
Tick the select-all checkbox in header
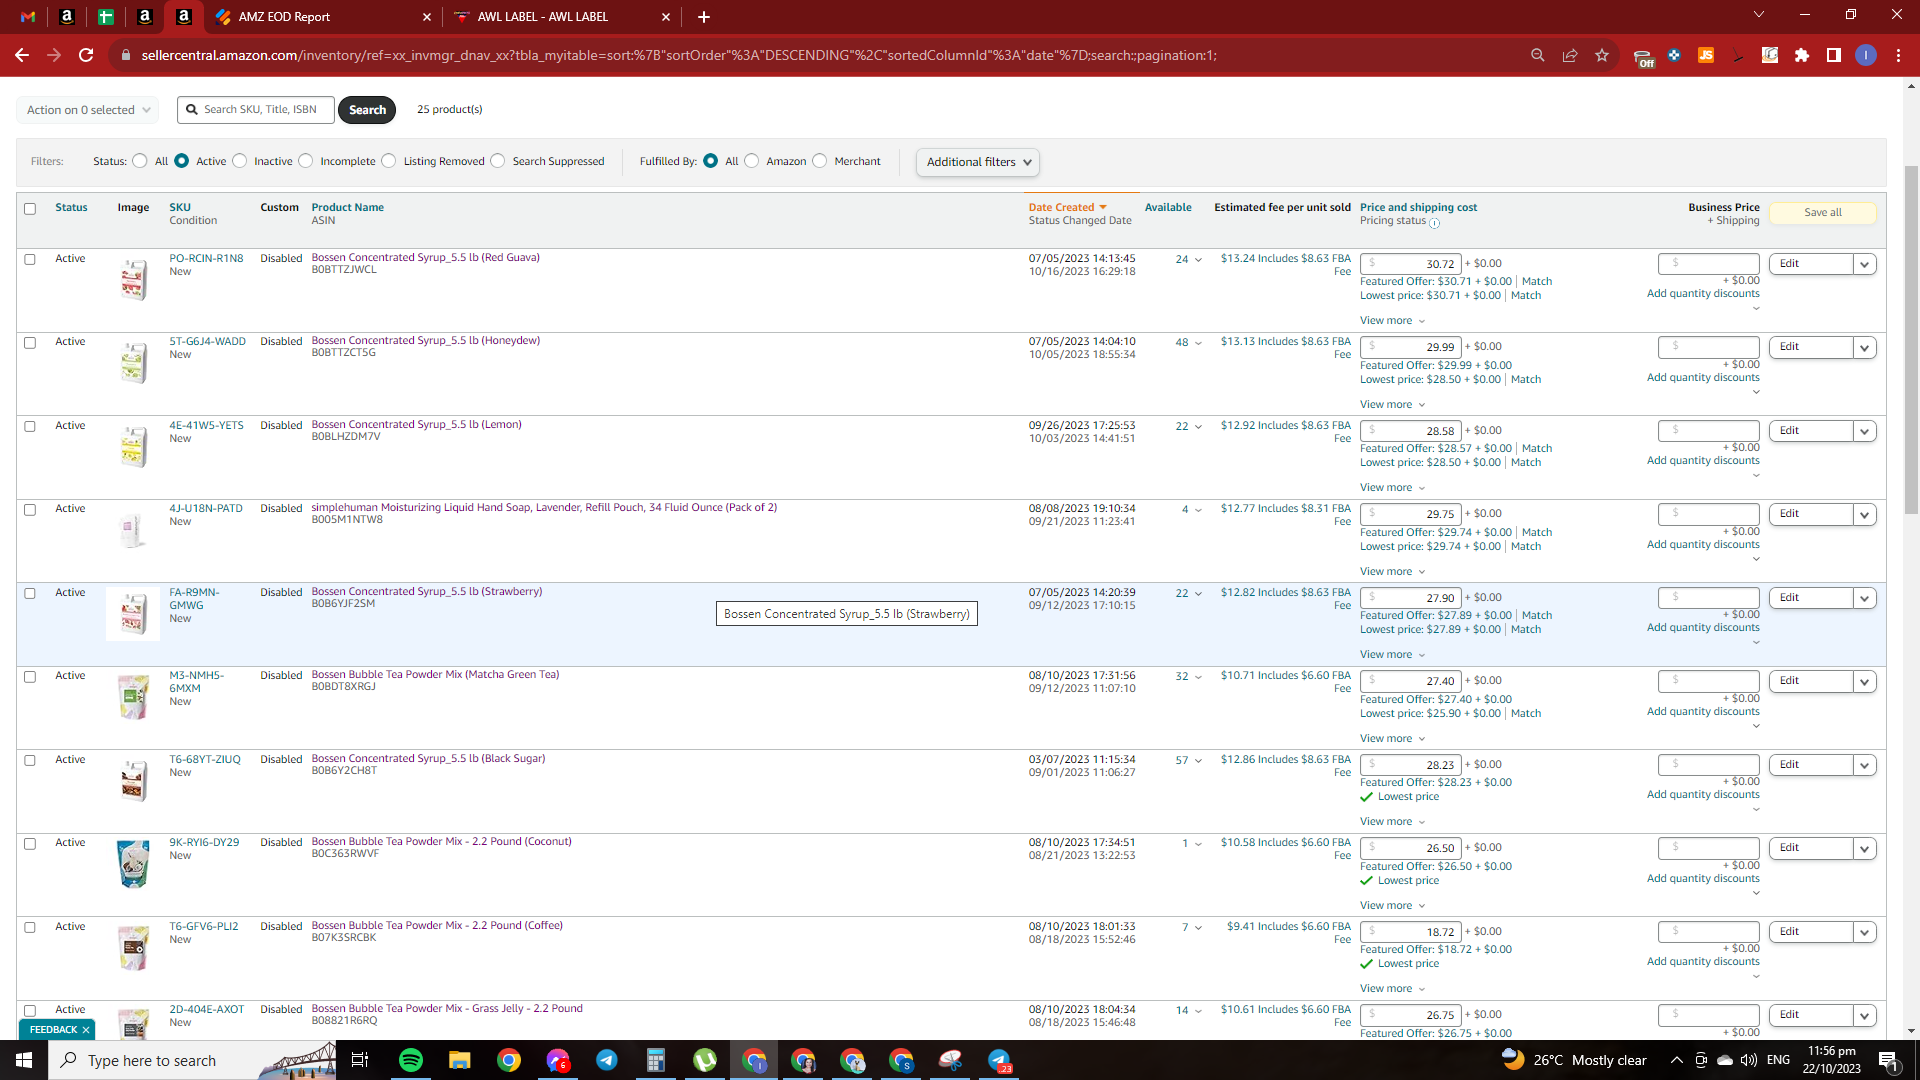tap(30, 209)
